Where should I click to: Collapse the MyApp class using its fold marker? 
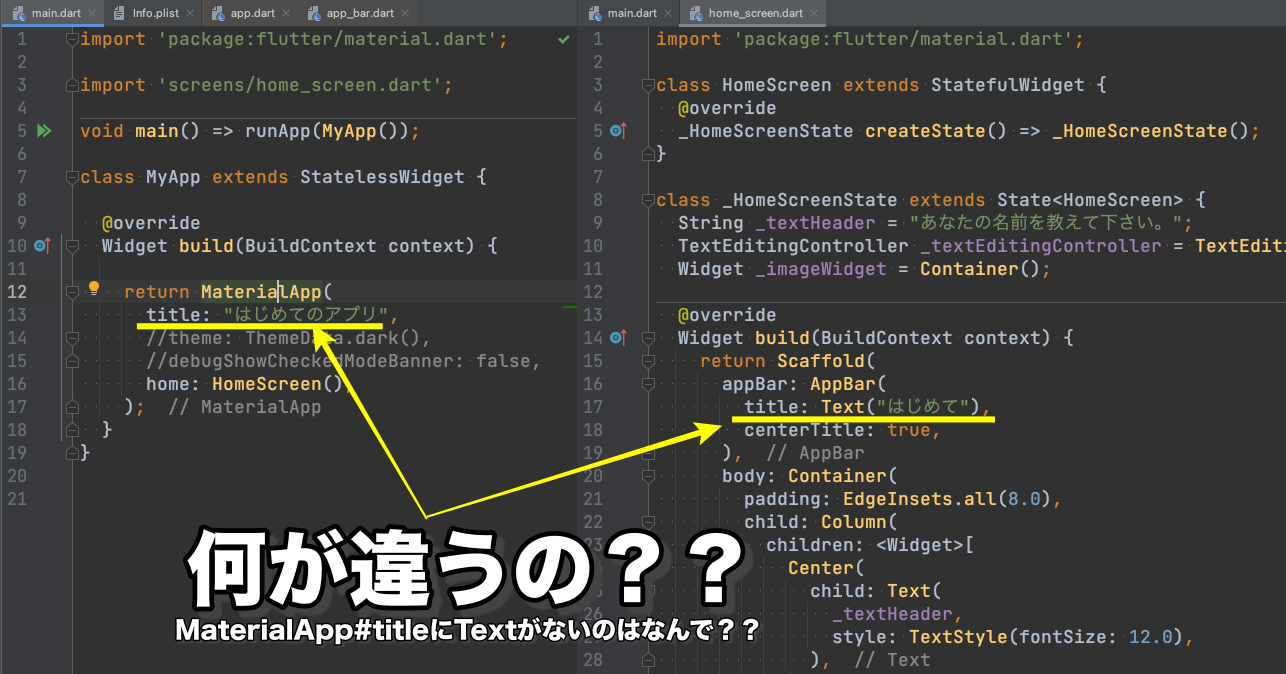[72, 176]
